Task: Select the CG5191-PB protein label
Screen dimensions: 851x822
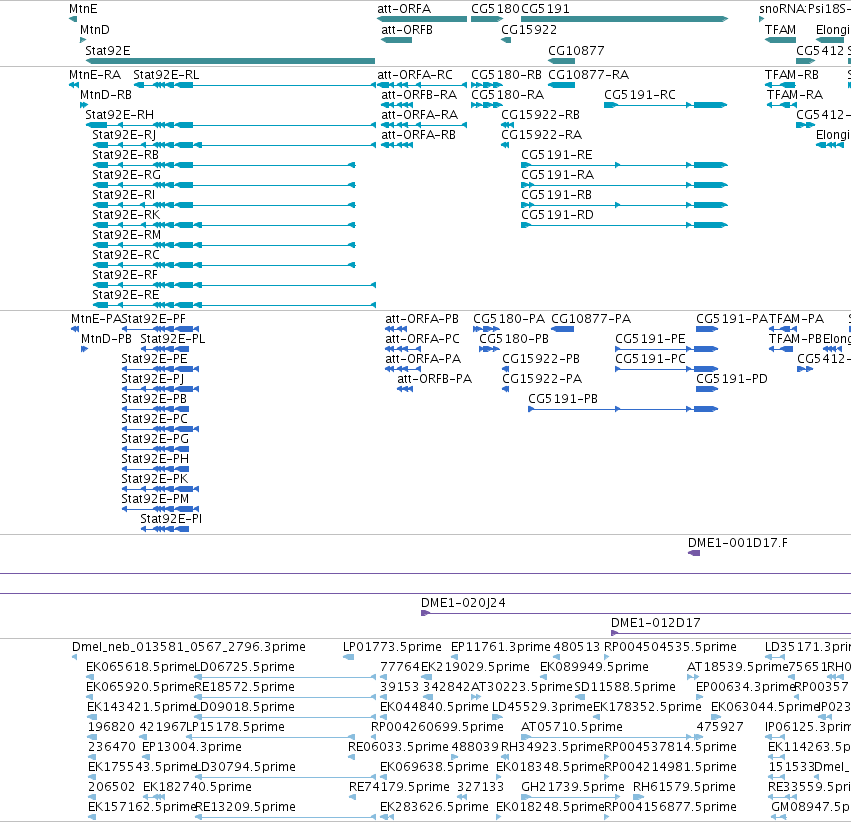Action: (x=563, y=399)
